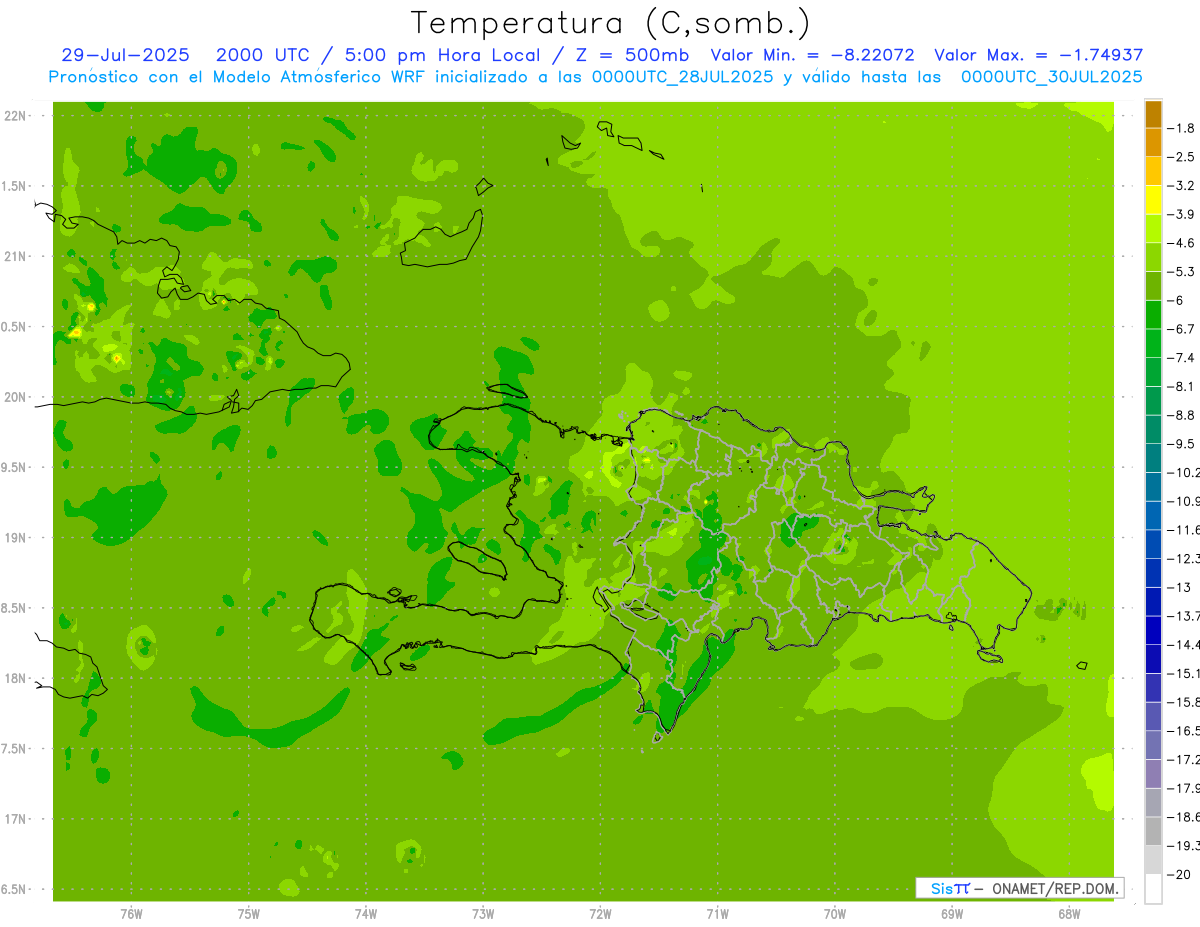Click the "76W" longitude label
Image resolution: width=1200 pixels, height=927 pixels.
click(131, 913)
